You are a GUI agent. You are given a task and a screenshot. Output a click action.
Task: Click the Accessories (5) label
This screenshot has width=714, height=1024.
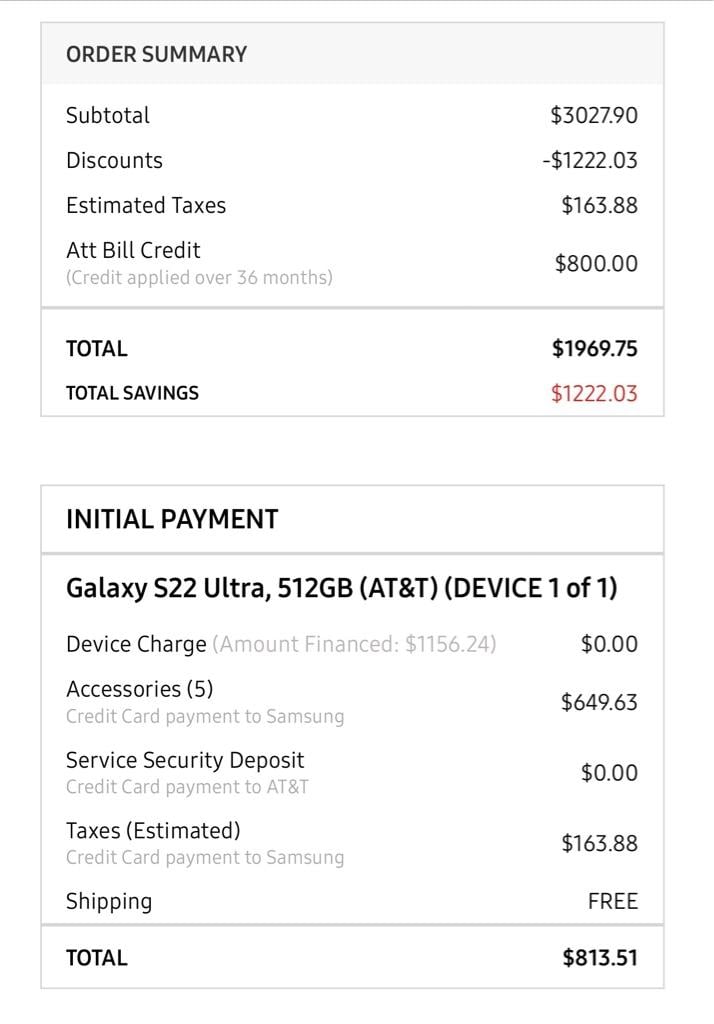click(x=139, y=689)
